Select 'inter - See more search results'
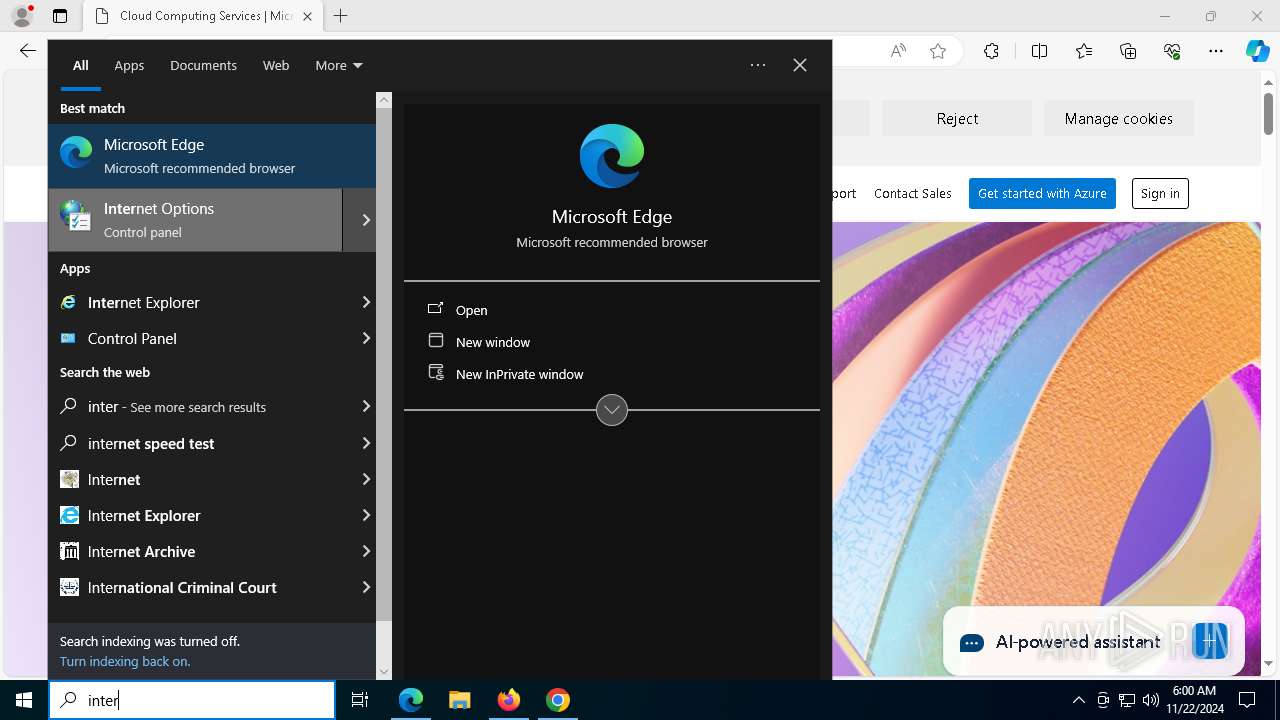The width and height of the screenshot is (1280, 720). [x=200, y=407]
